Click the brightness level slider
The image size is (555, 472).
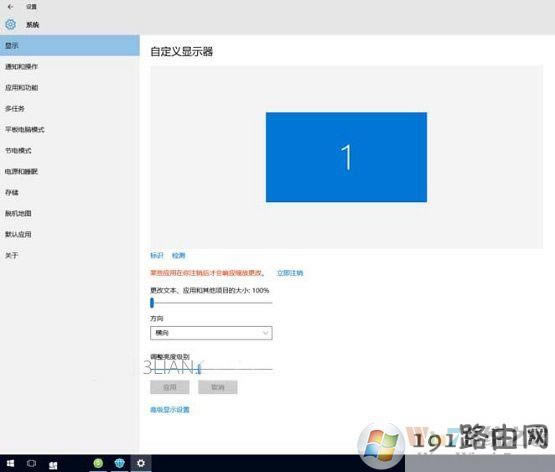pyautogui.click(x=211, y=369)
